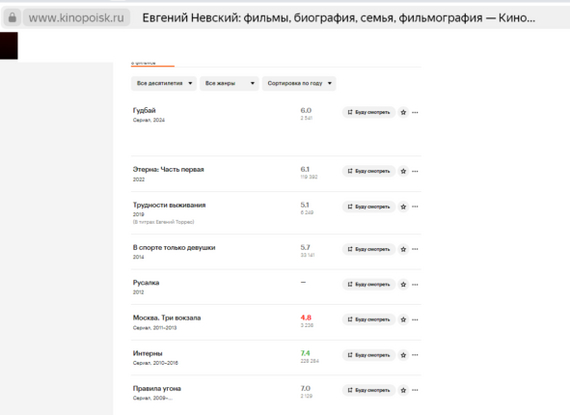Open three-dots menu for Этерна: Часть первая
This screenshot has width=570, height=415.
pyautogui.click(x=415, y=171)
